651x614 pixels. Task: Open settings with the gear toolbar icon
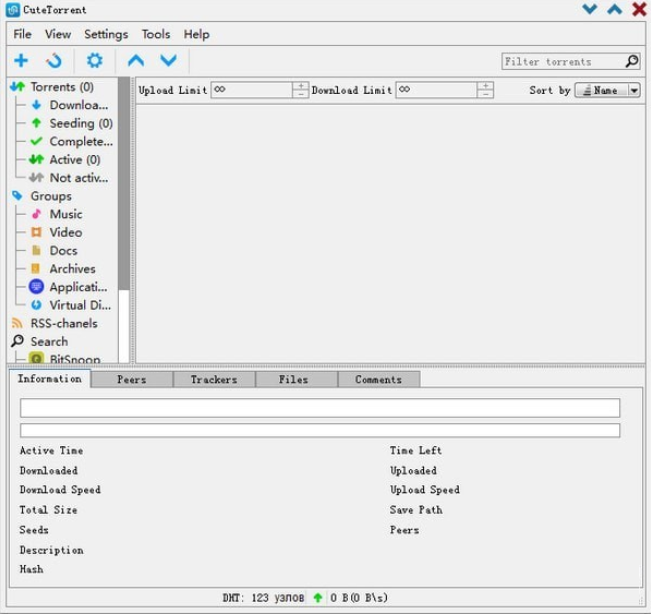pos(94,61)
